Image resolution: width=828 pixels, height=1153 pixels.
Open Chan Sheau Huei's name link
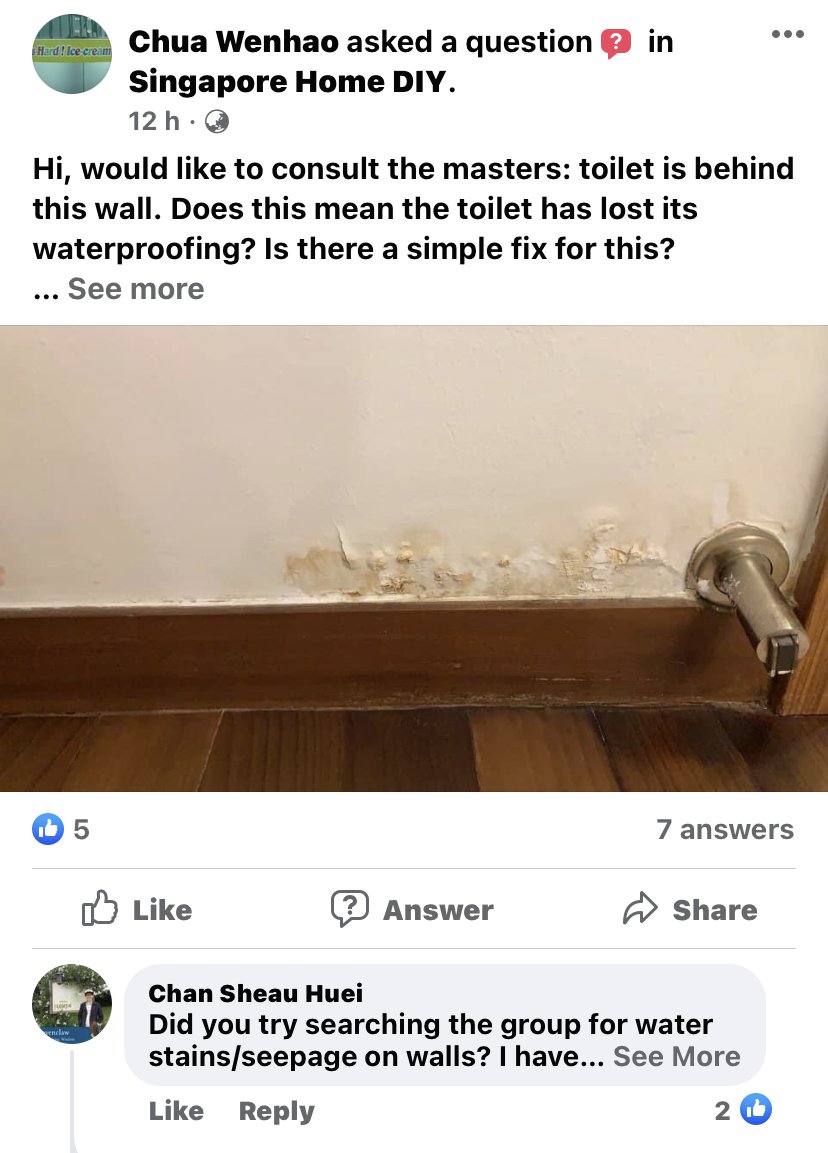click(x=256, y=993)
